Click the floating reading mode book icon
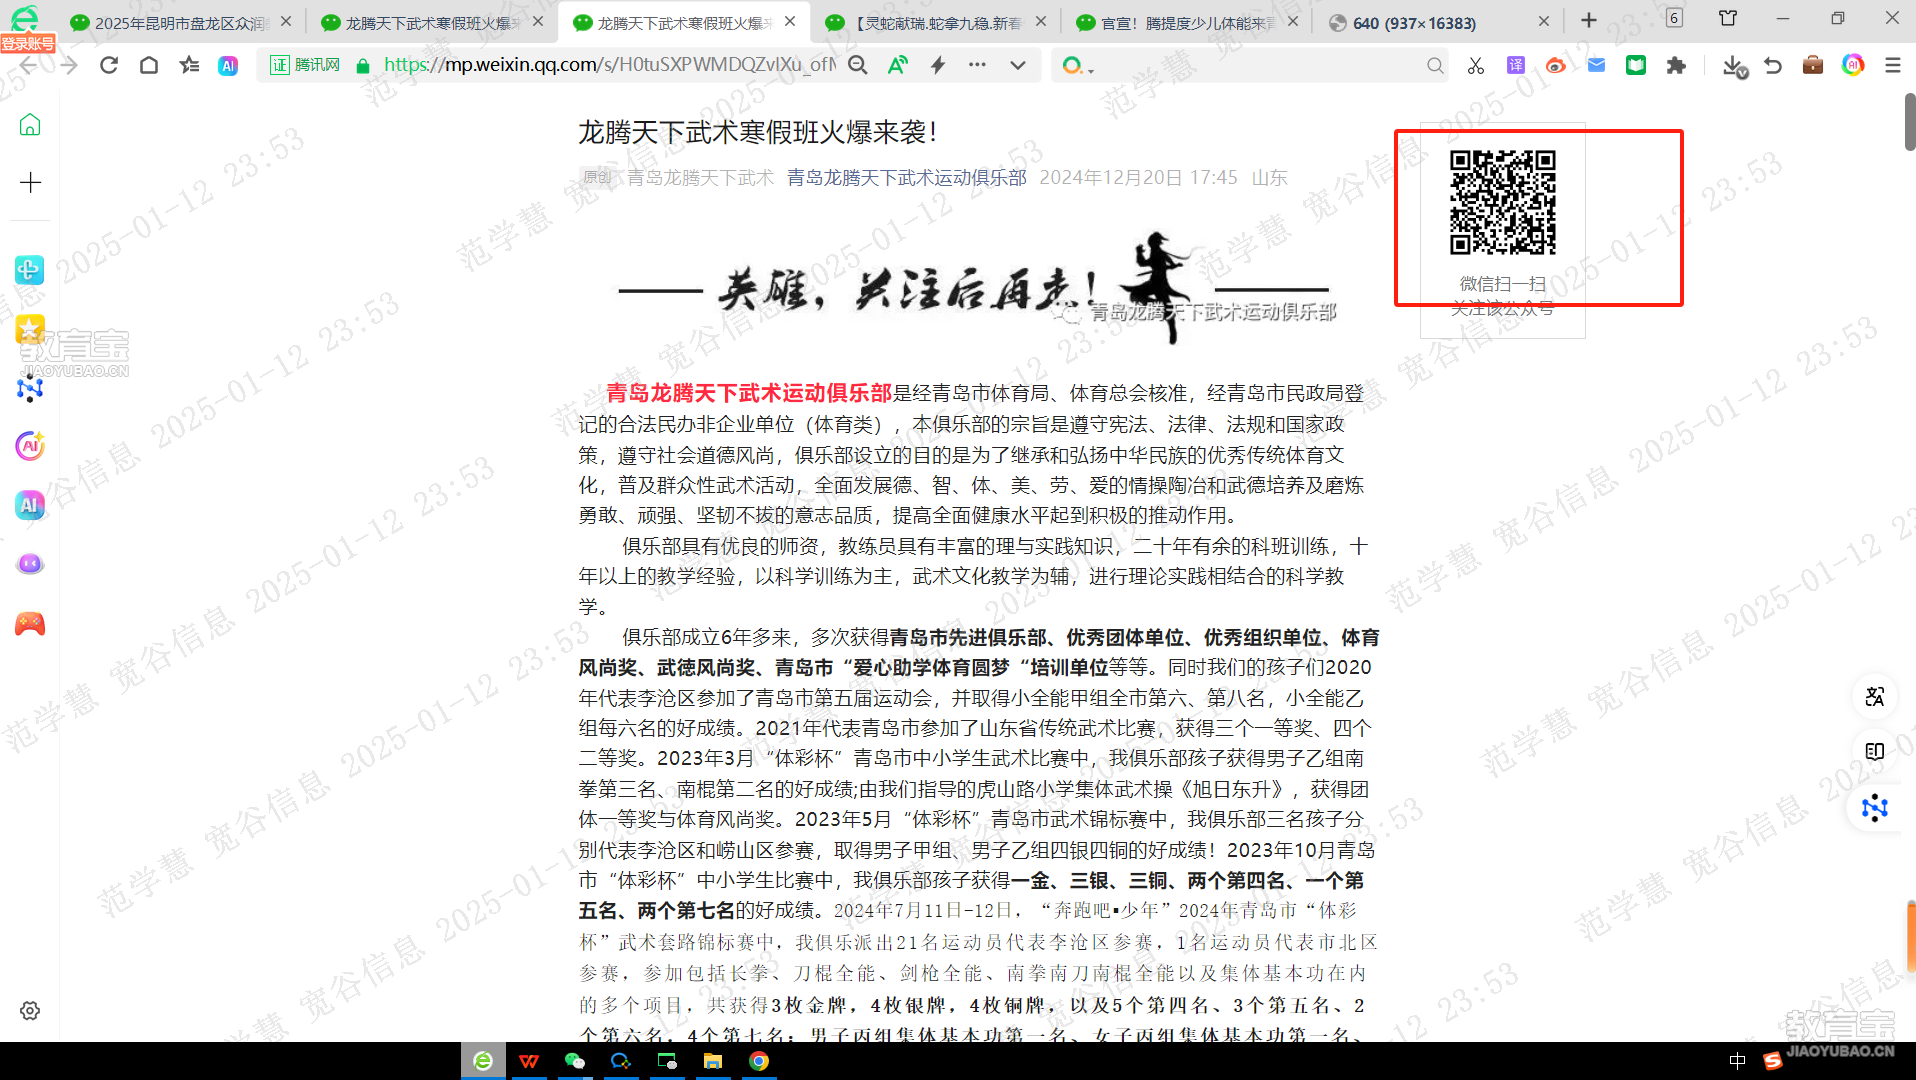 coord(1875,752)
